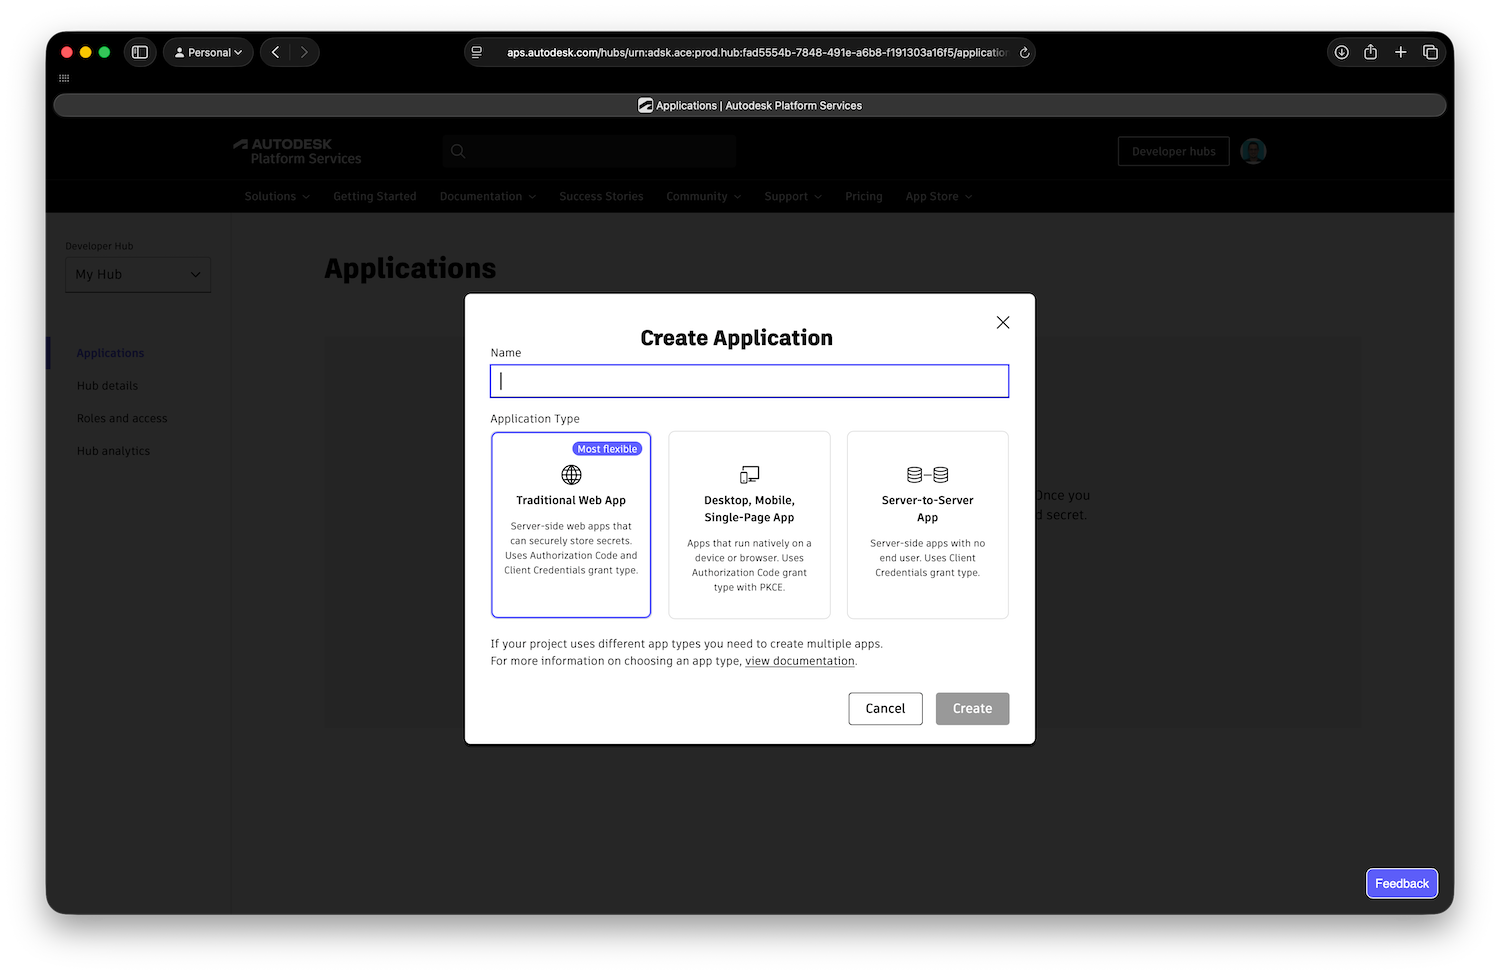Open Hub analytics in sidebar
Image resolution: width=1500 pixels, height=975 pixels.
coord(113,451)
